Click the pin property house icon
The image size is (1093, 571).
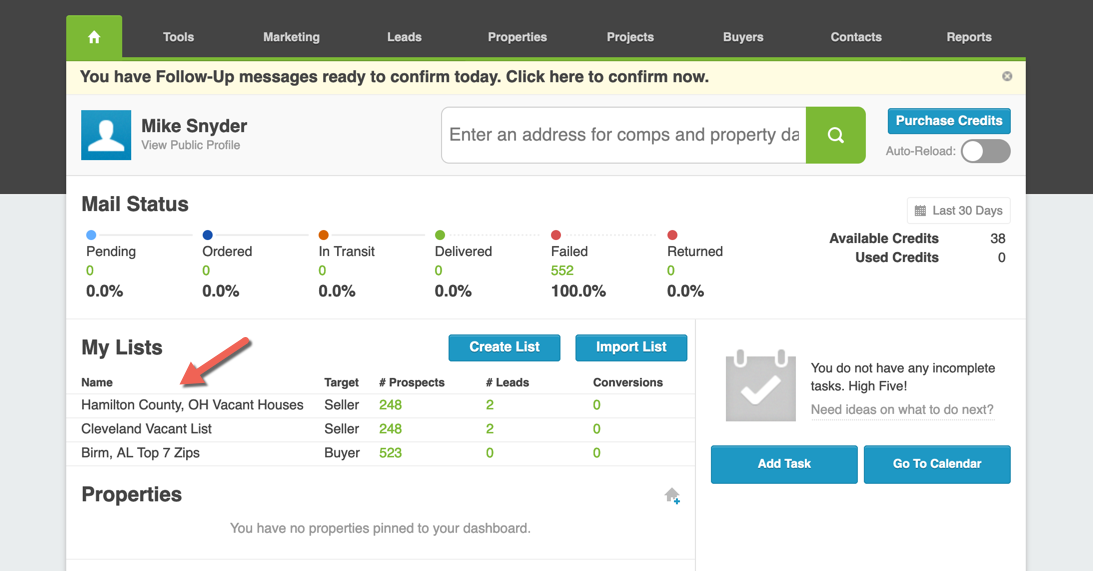672,496
